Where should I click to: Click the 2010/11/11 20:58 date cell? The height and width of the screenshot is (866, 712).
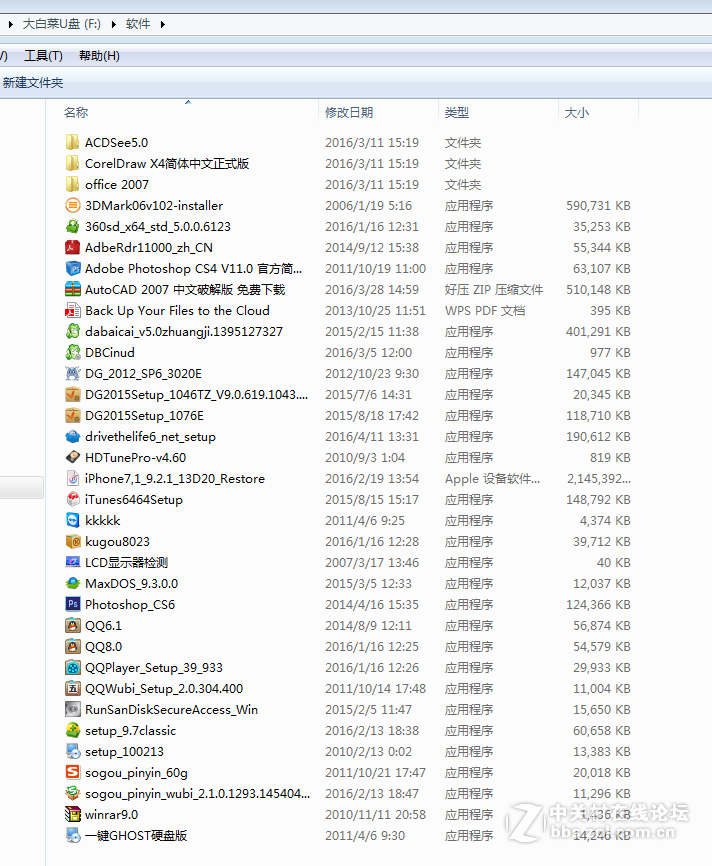click(x=376, y=815)
